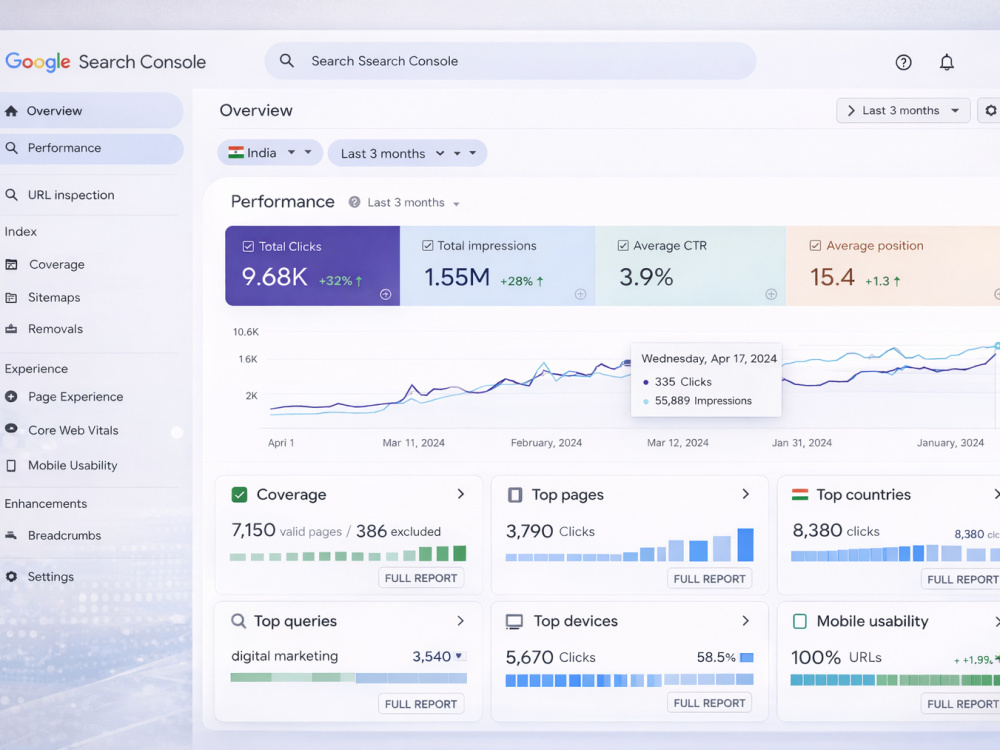1000x750 pixels.
Task: Toggle the Total impressions checkbox
Action: [x=427, y=246]
